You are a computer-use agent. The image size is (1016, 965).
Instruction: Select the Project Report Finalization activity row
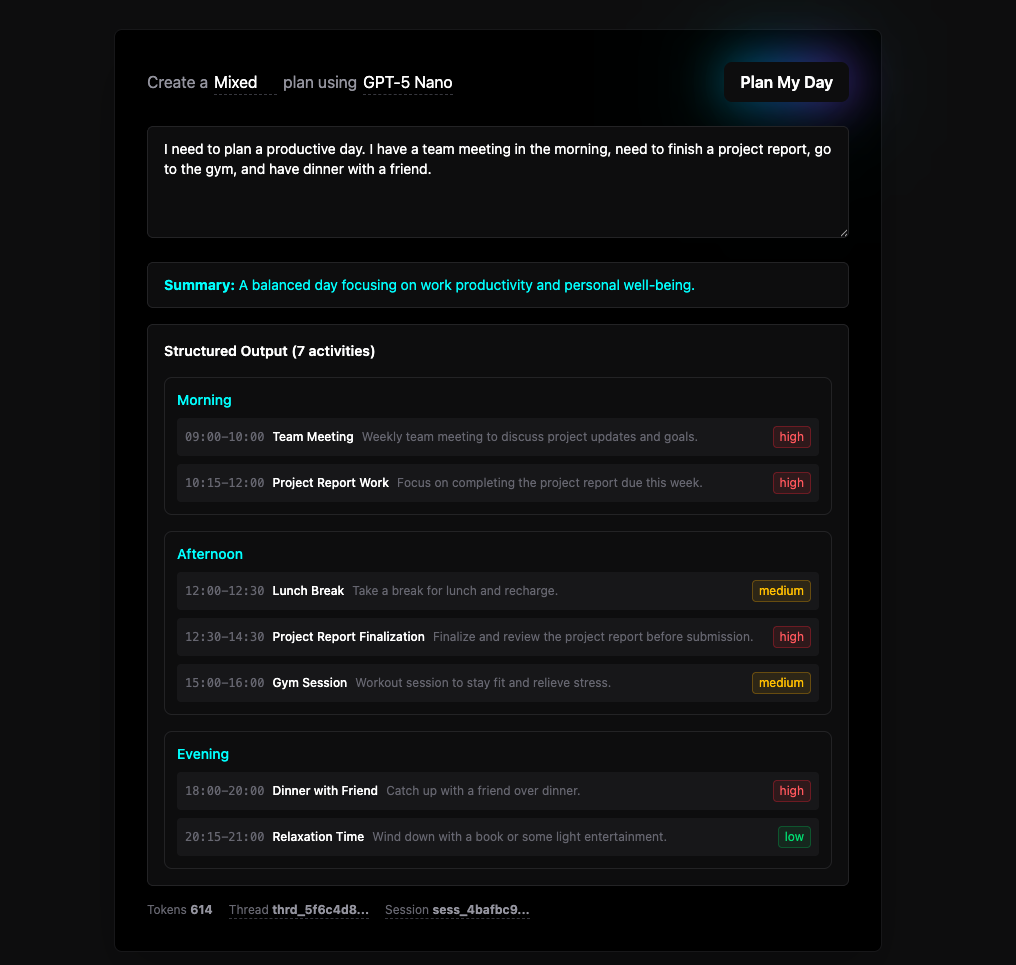coord(497,637)
